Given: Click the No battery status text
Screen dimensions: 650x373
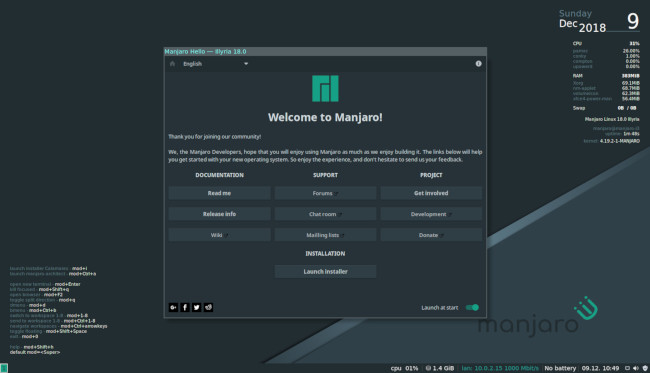Looking at the screenshot, I should pyautogui.click(x=560, y=368).
